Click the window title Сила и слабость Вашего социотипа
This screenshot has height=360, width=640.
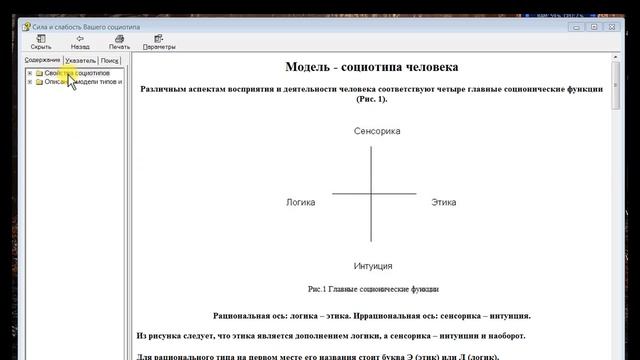(x=86, y=27)
